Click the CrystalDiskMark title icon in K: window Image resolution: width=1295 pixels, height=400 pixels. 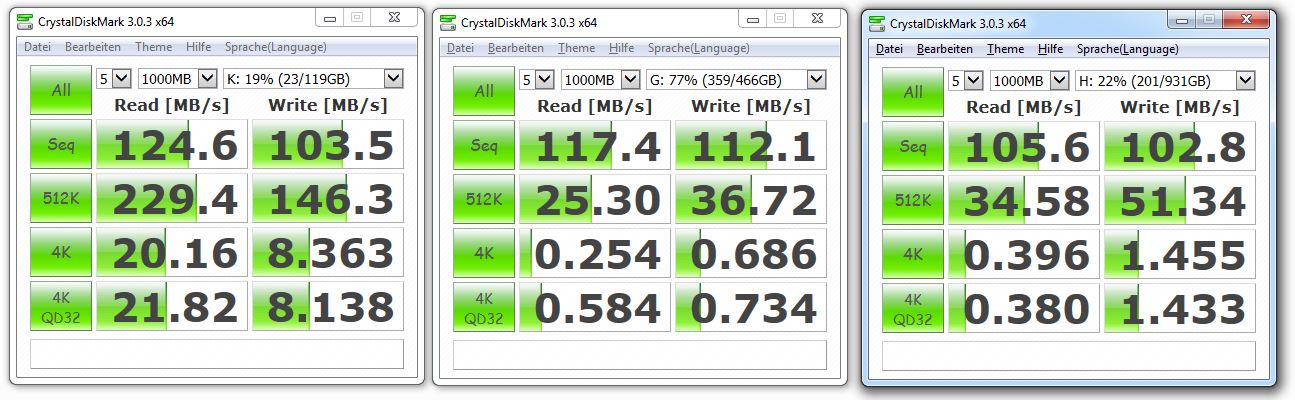[25, 22]
